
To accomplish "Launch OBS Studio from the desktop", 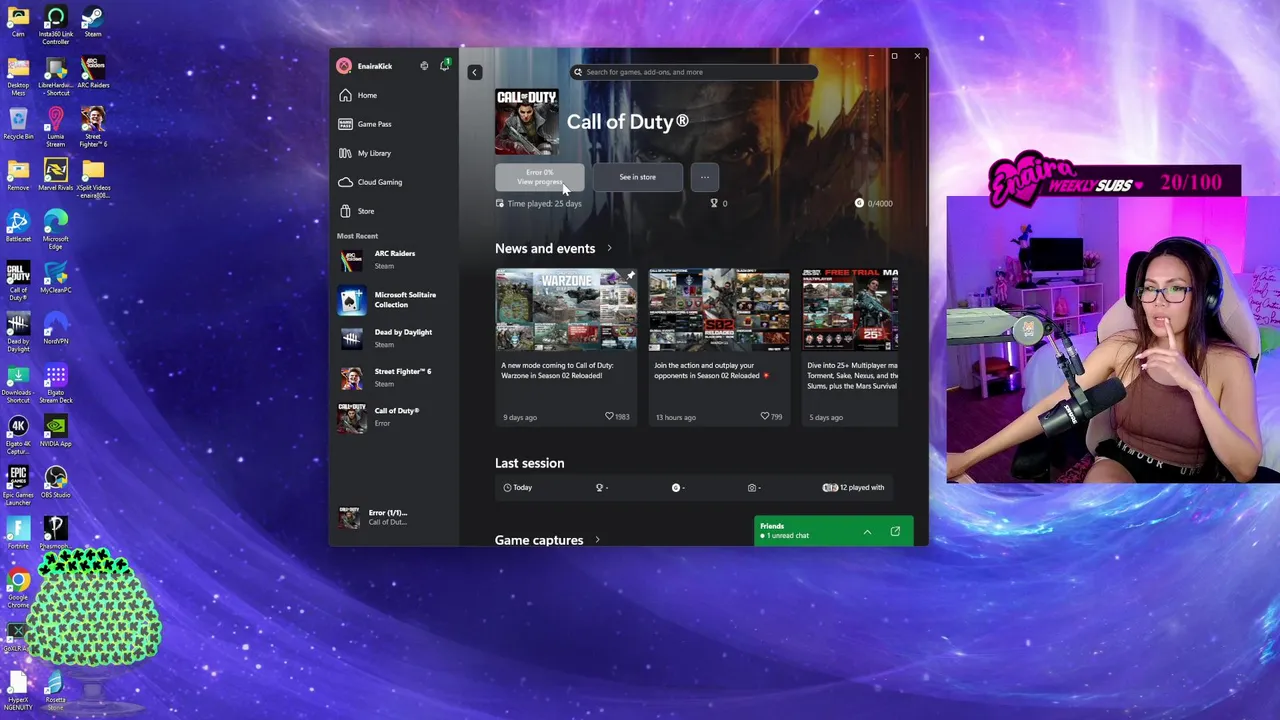I will [56, 482].
